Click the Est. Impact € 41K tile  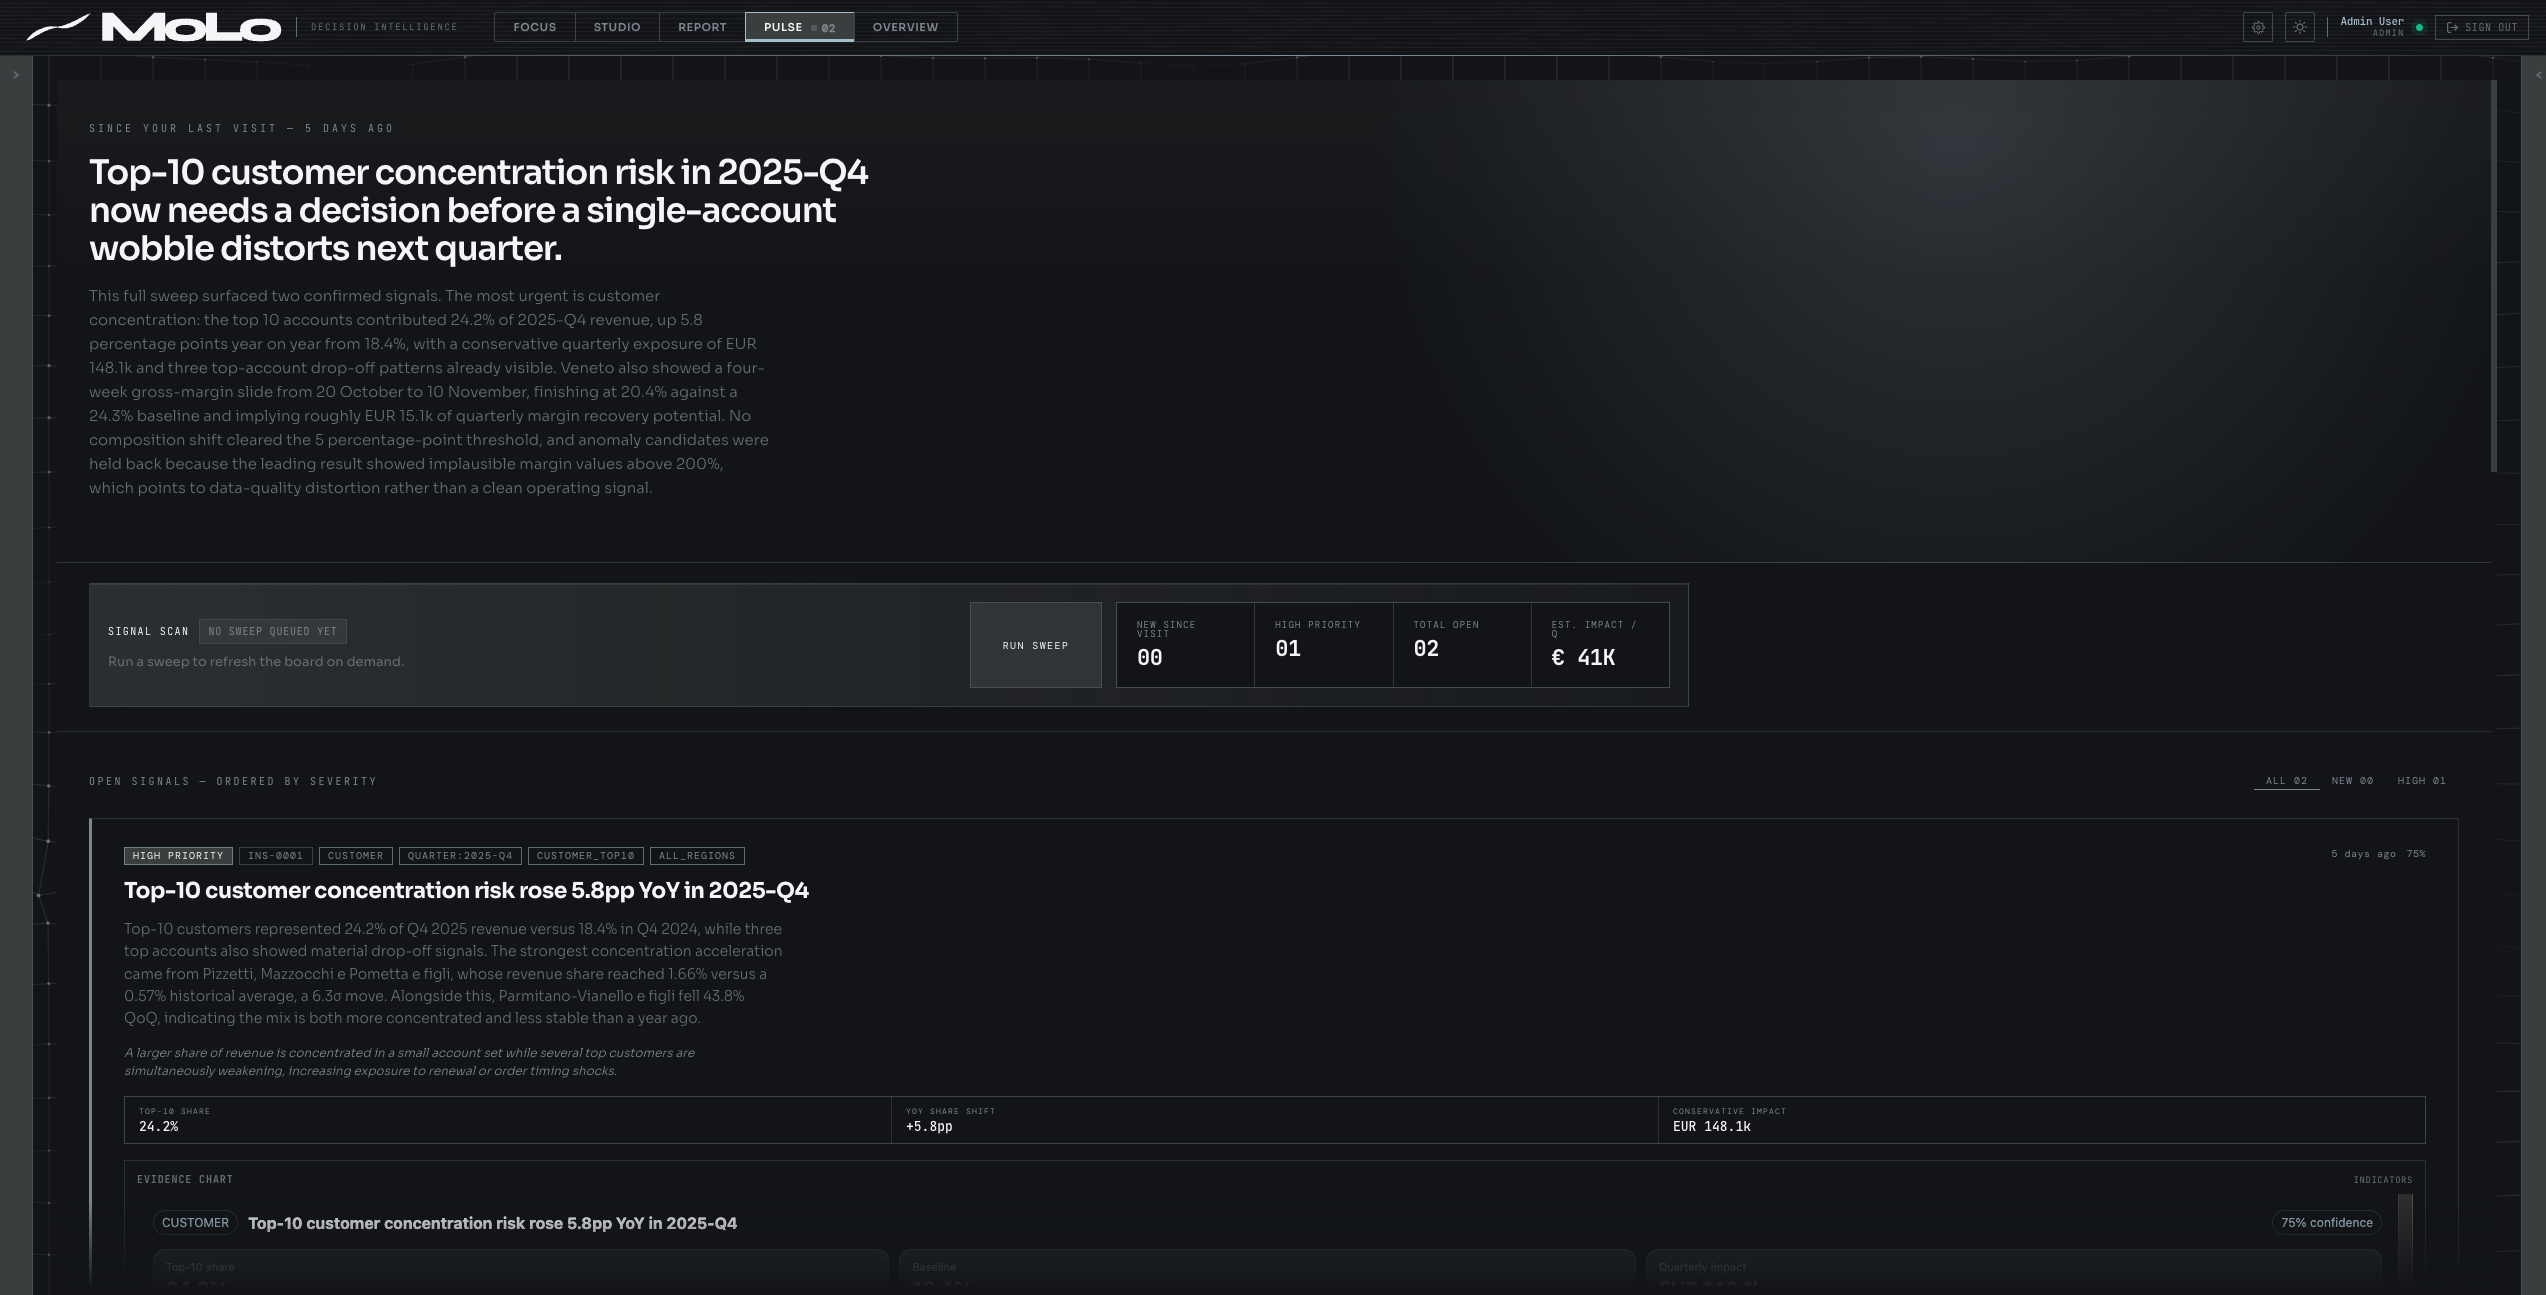pos(1600,645)
